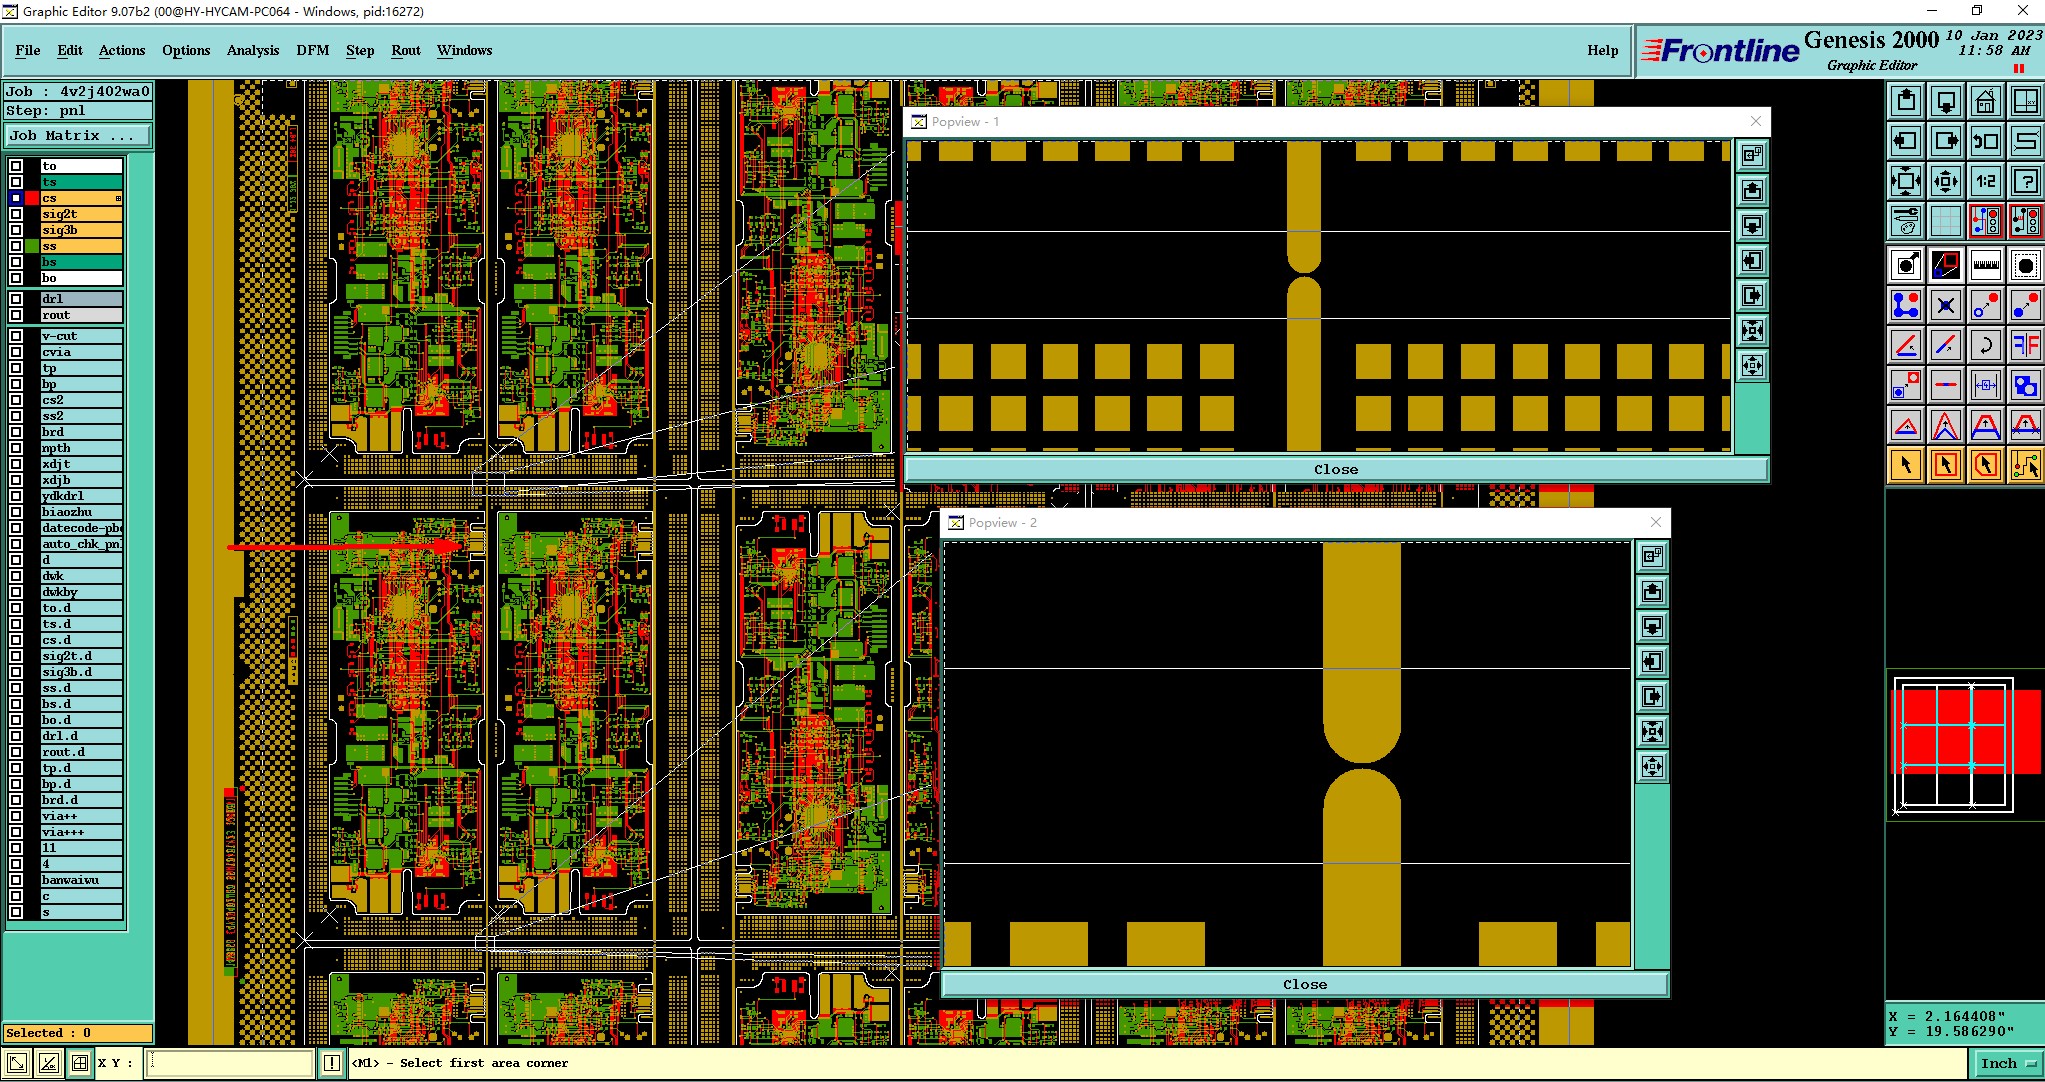Select the ruler measurement tool
Viewport: 2045px width, 1082px height.
[1985, 265]
